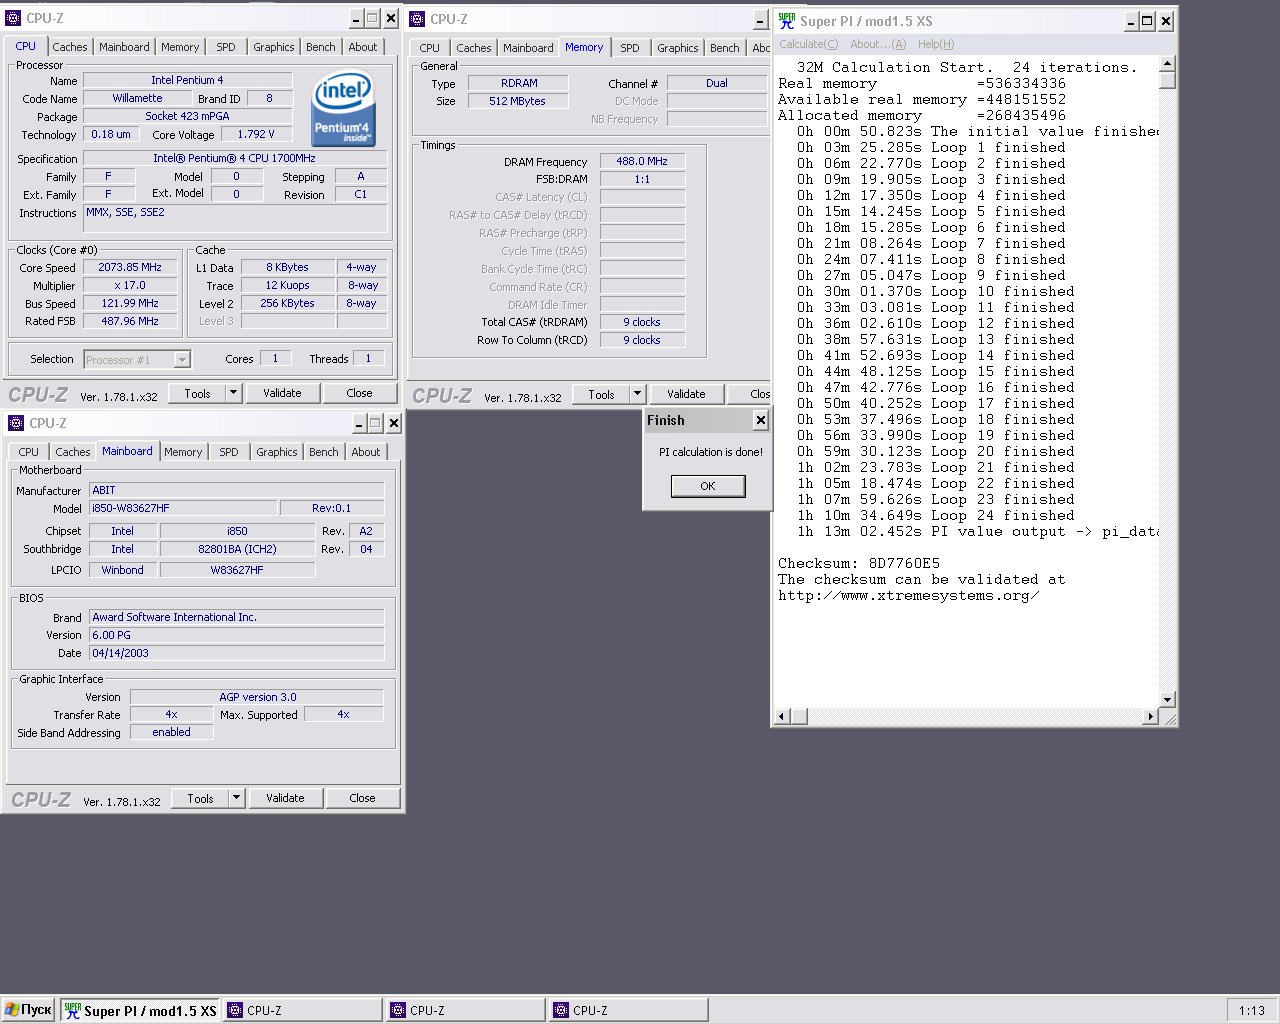Switch to the Caches tab in the CPU window

pos(70,47)
